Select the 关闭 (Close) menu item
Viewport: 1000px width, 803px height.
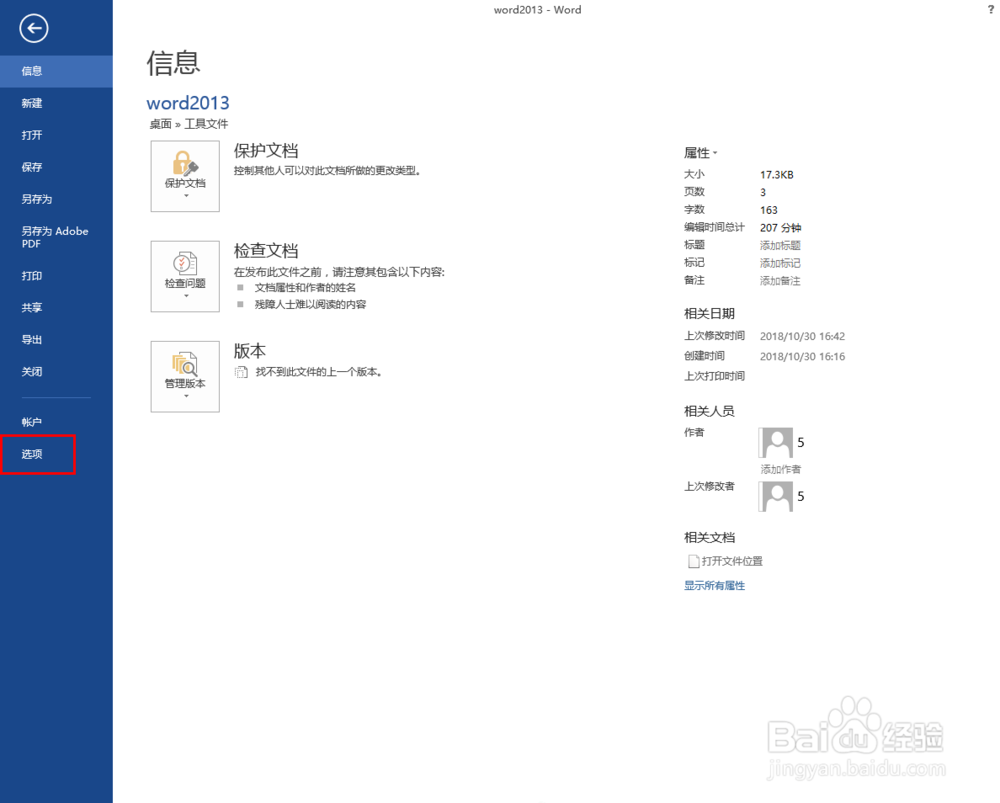(x=56, y=371)
